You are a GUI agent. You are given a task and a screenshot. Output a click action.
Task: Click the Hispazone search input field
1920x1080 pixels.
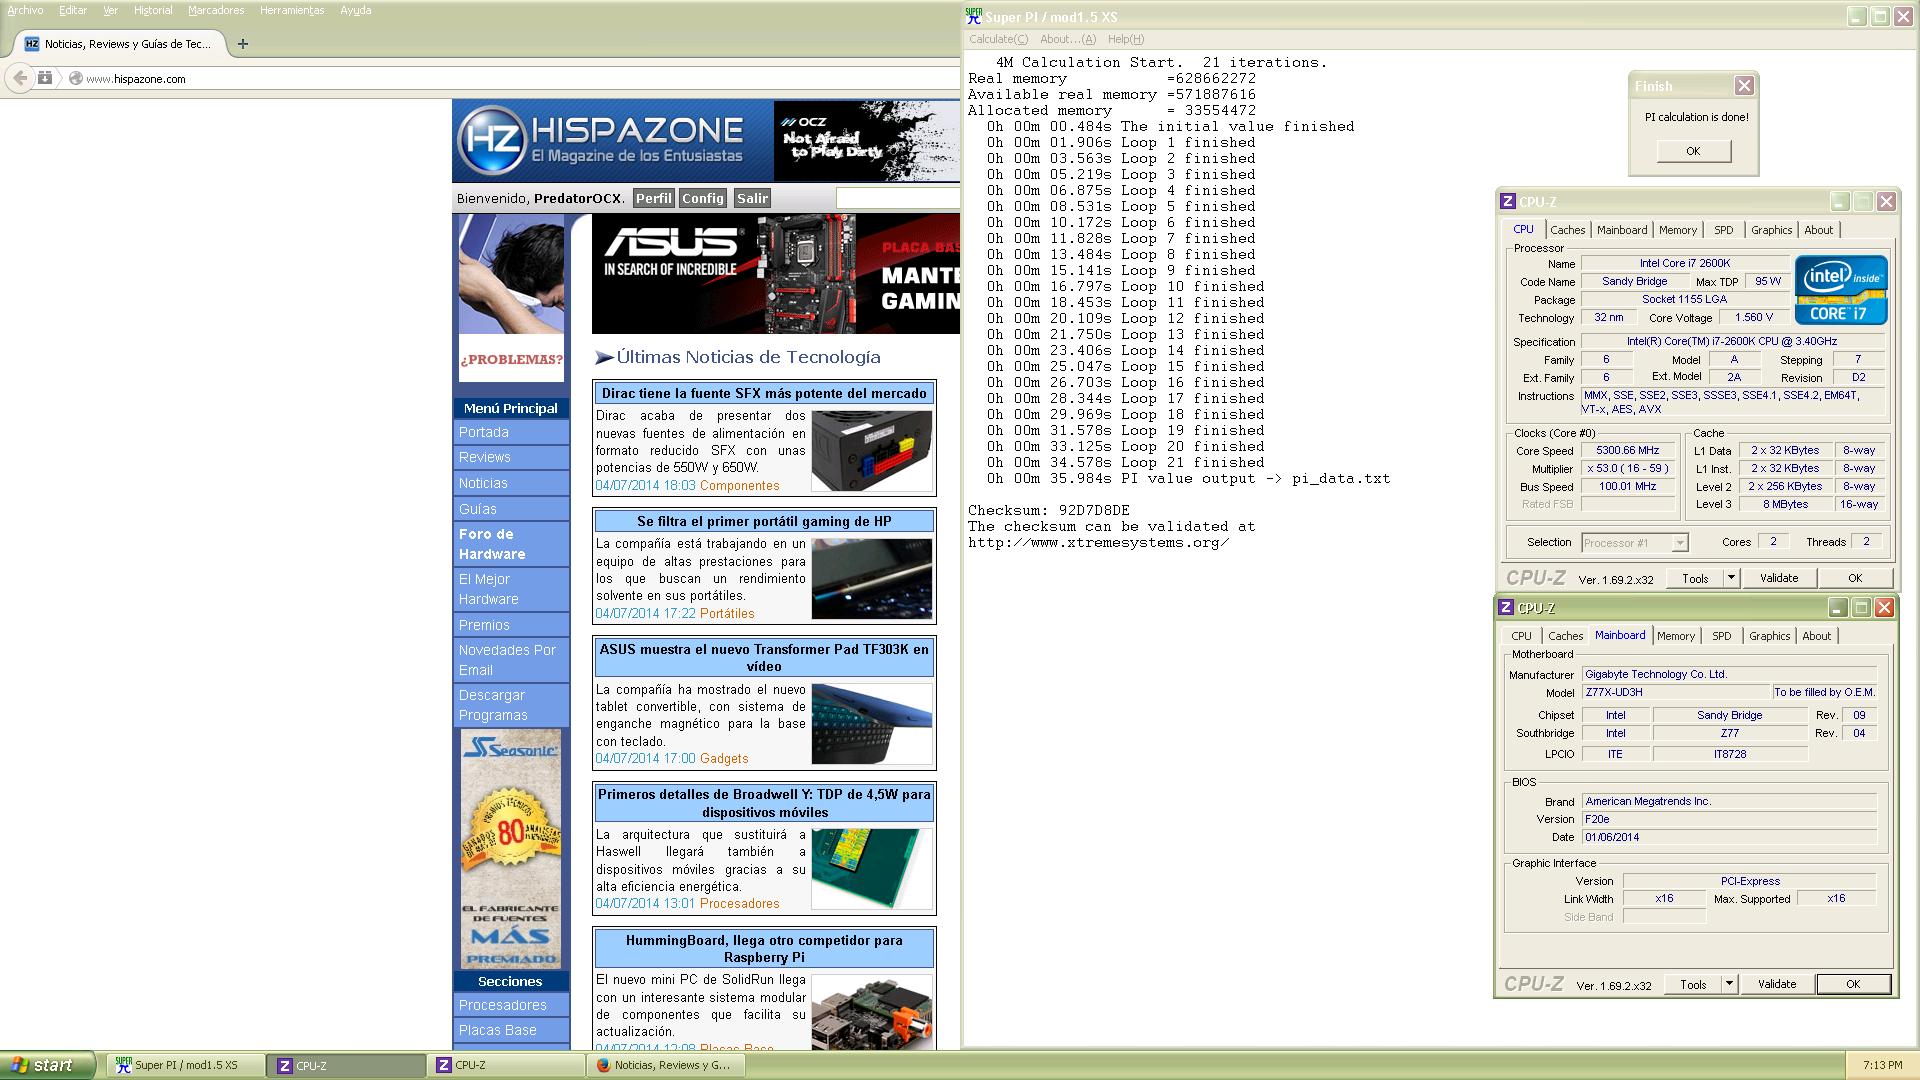pos(897,198)
